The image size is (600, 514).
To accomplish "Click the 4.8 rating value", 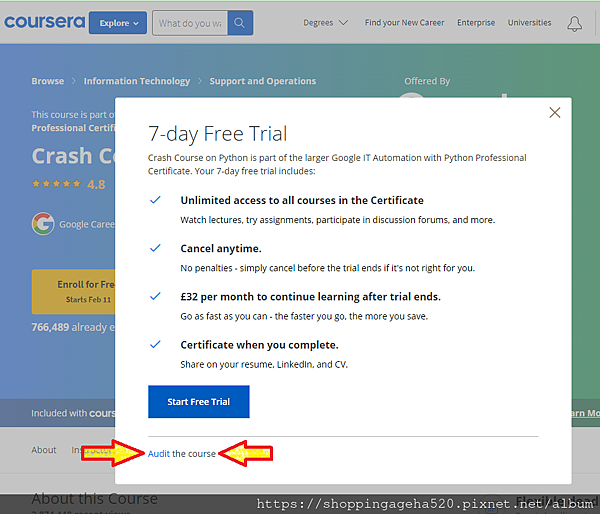I will (96, 184).
